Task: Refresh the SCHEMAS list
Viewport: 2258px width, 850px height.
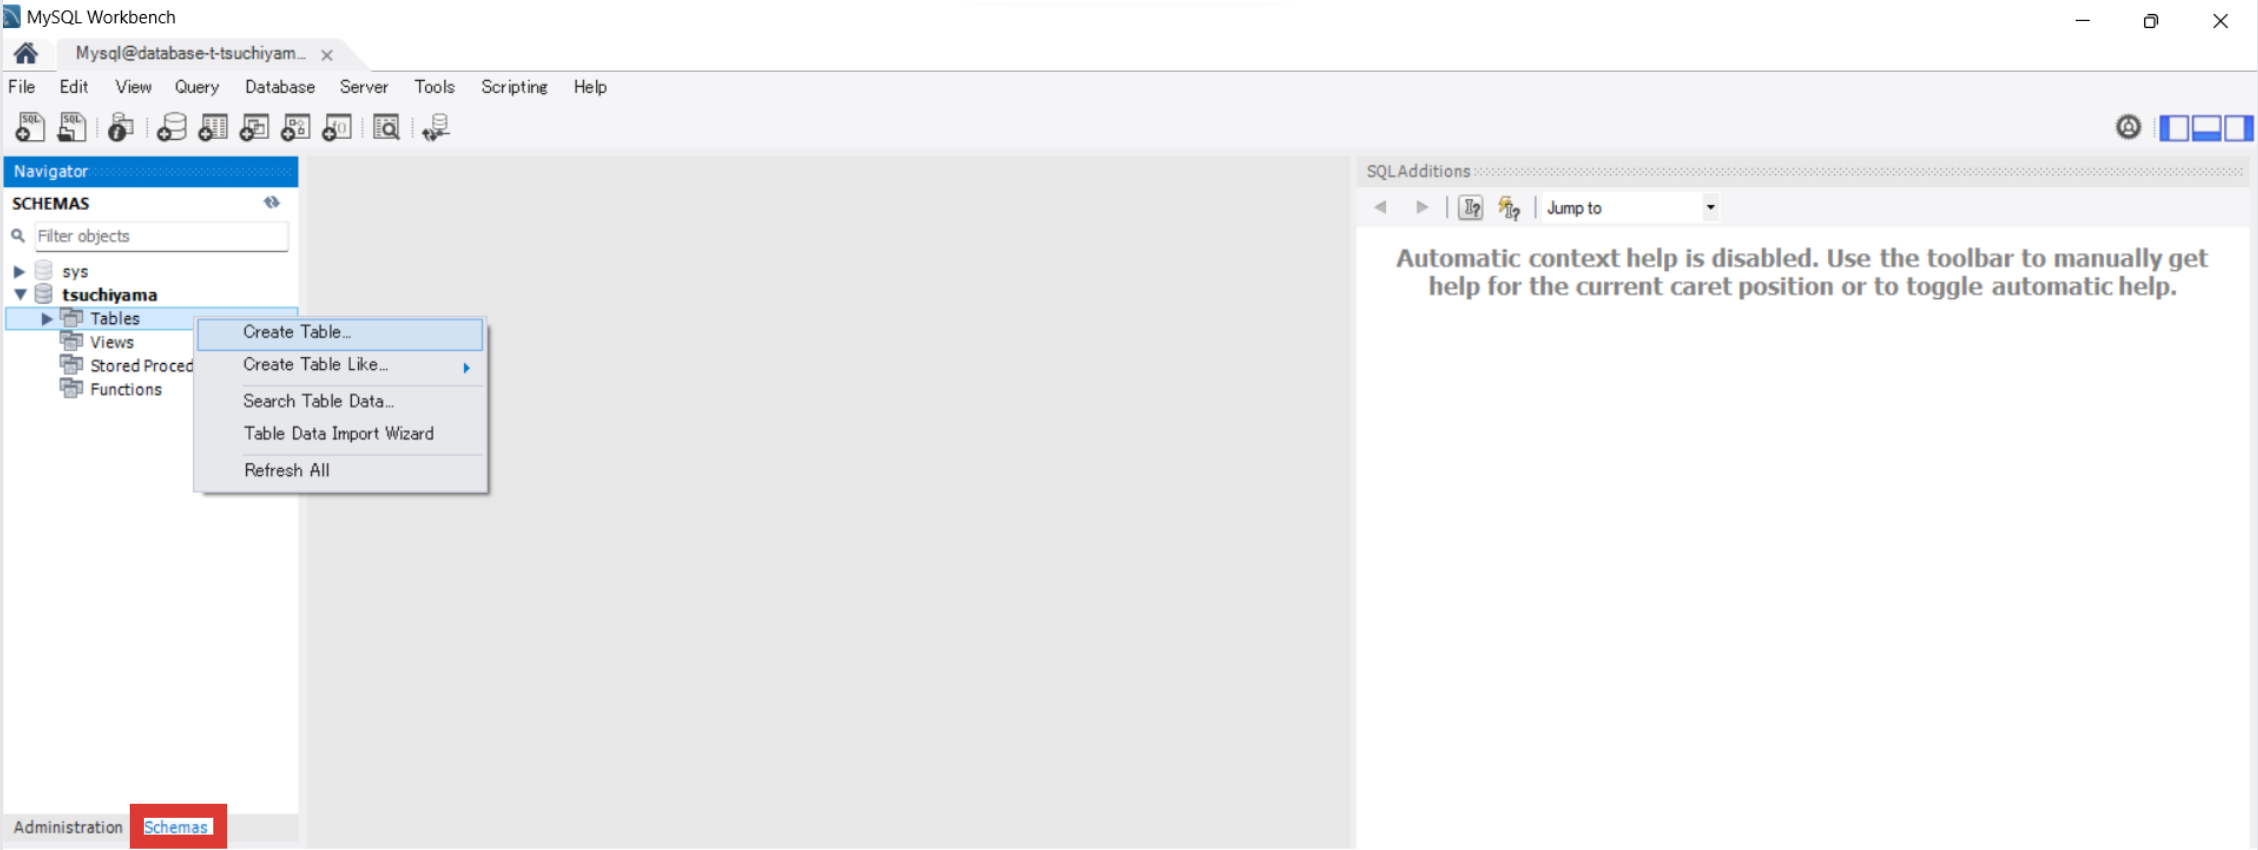Action: [272, 202]
